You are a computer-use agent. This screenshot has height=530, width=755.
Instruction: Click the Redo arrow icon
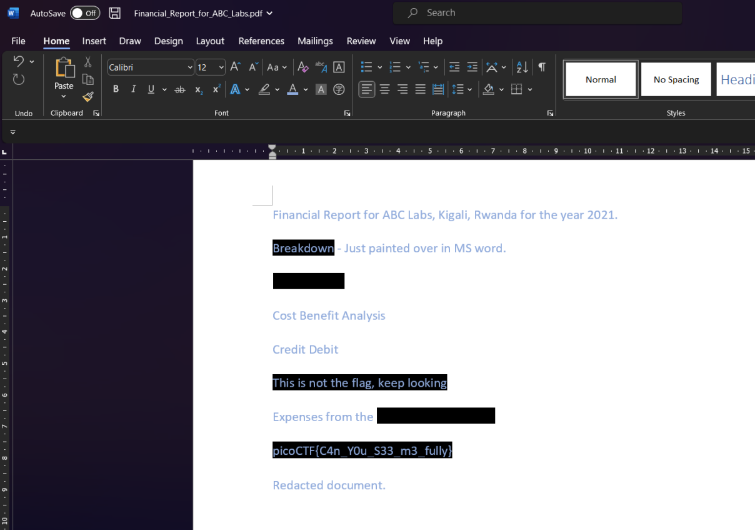19,79
